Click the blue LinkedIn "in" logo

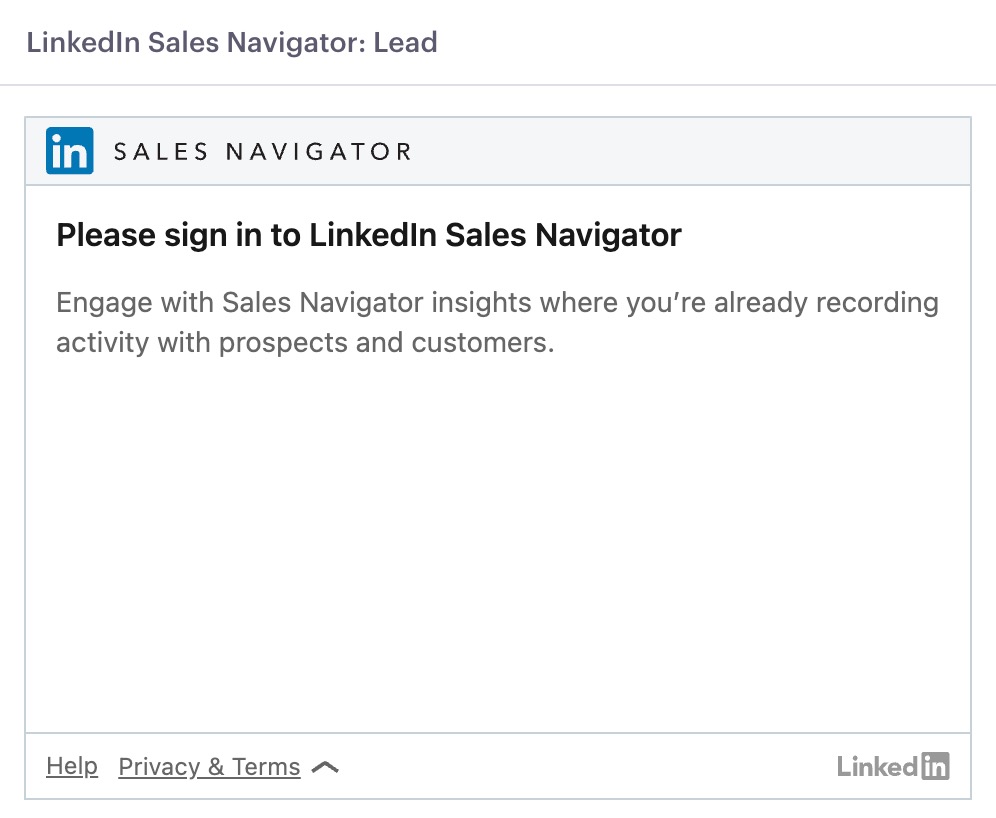70,151
